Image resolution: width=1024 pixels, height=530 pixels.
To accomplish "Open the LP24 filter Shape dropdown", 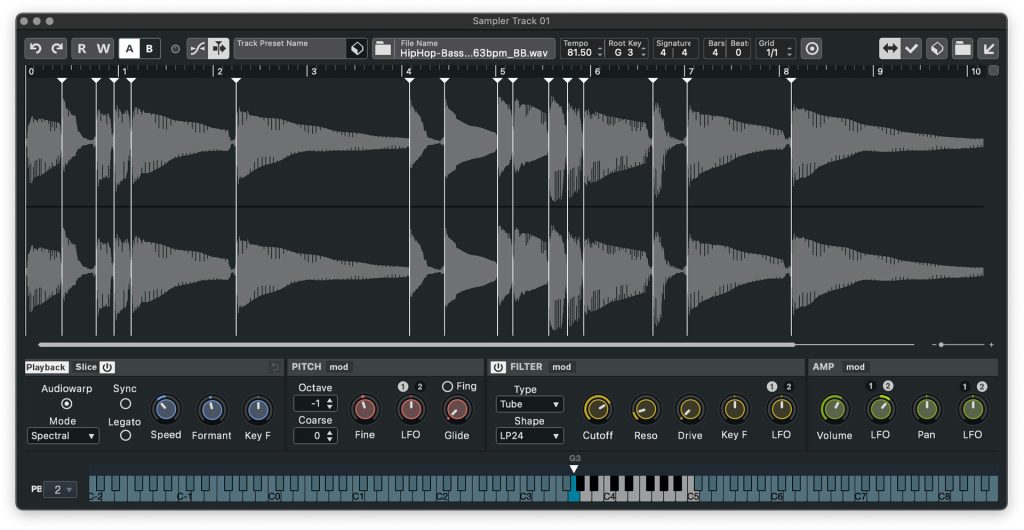I will click(x=529, y=436).
